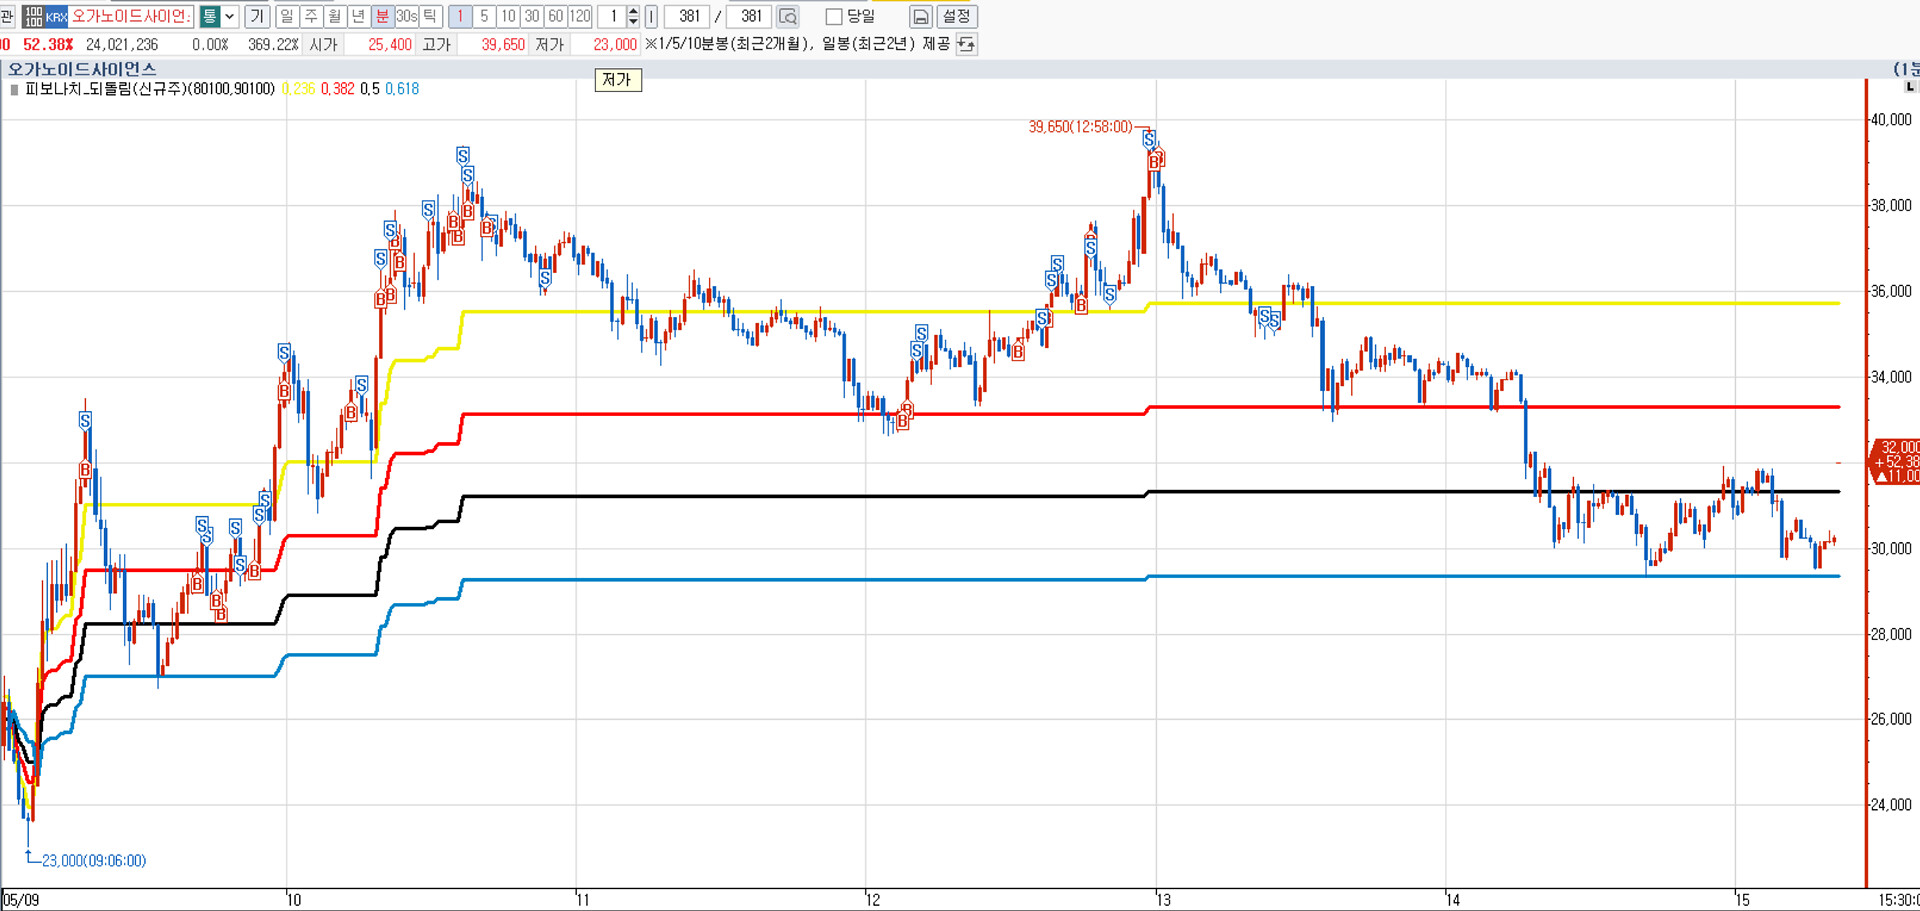Click the KRX exchange badge icon
This screenshot has width=1920, height=911.
click(x=57, y=16)
